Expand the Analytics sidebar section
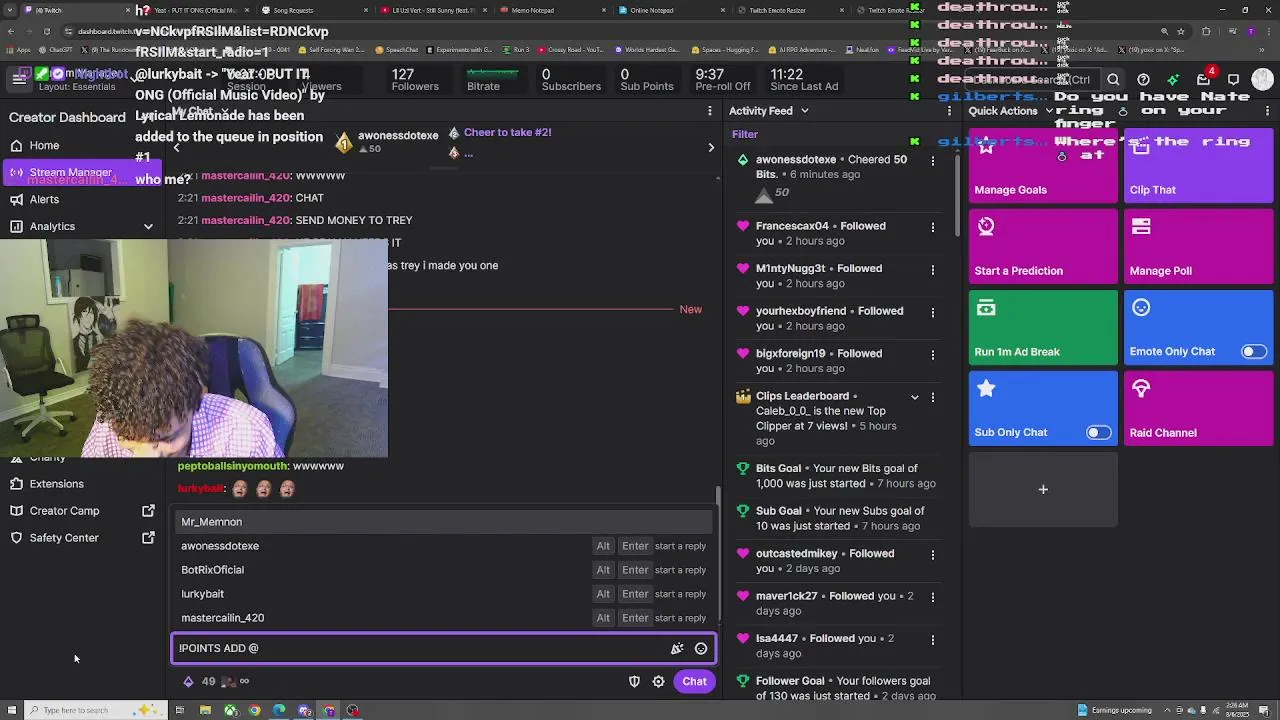Viewport: 1280px width, 720px height. point(148,227)
